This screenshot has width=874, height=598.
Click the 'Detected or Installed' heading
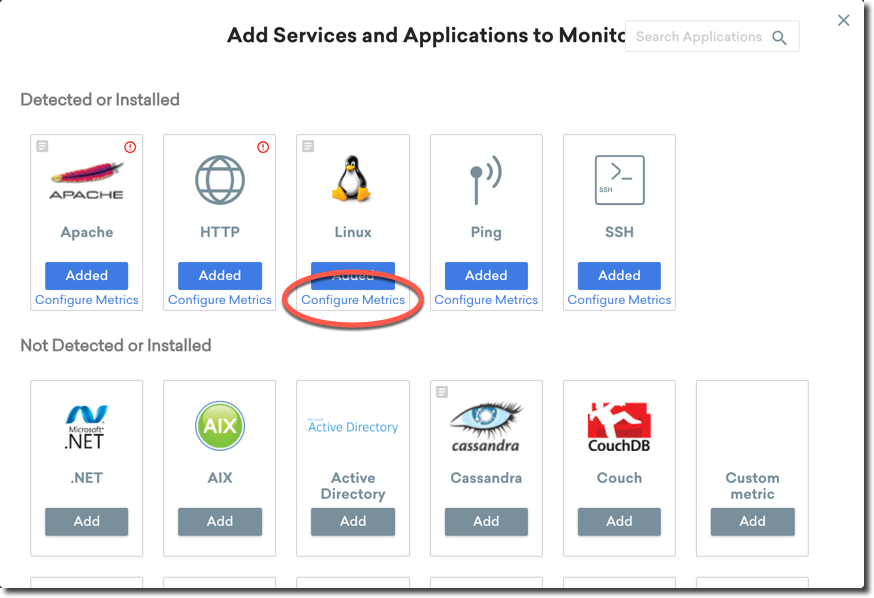pos(100,100)
